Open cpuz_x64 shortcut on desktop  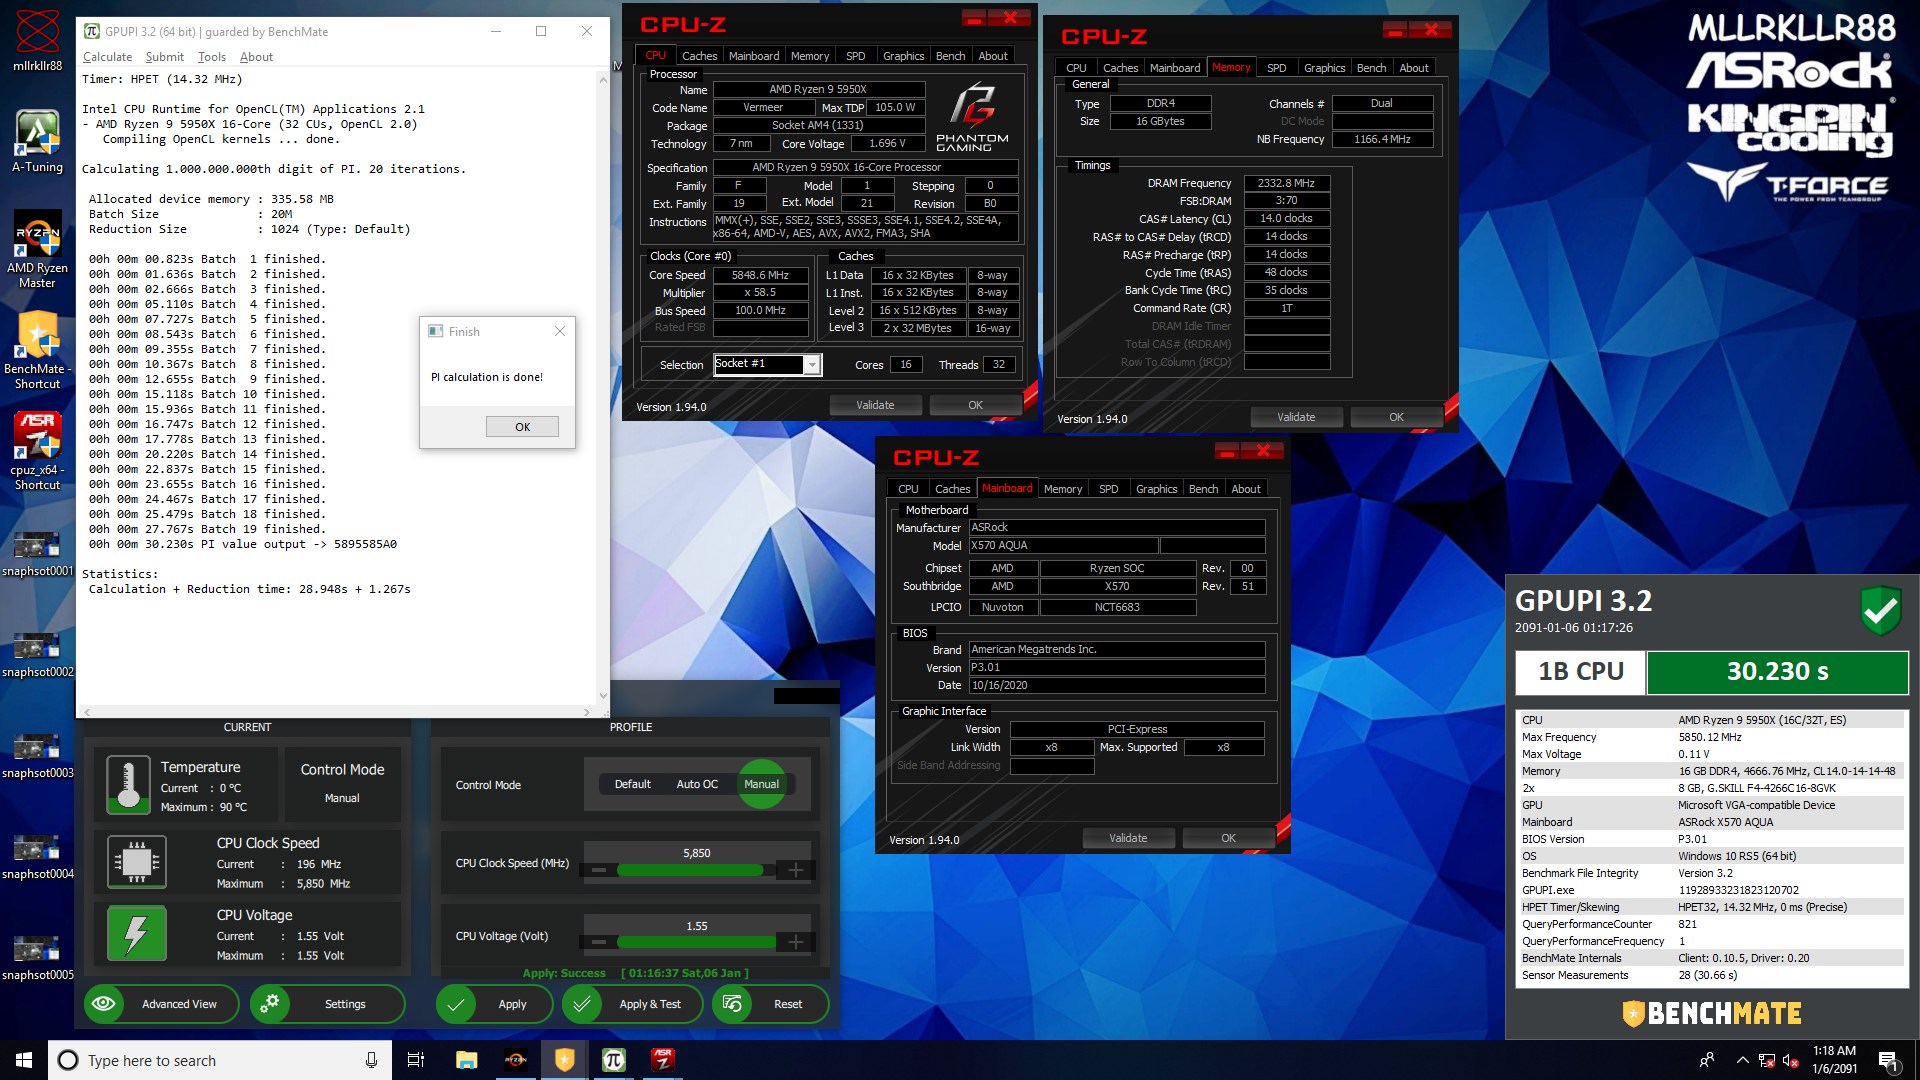coord(37,451)
